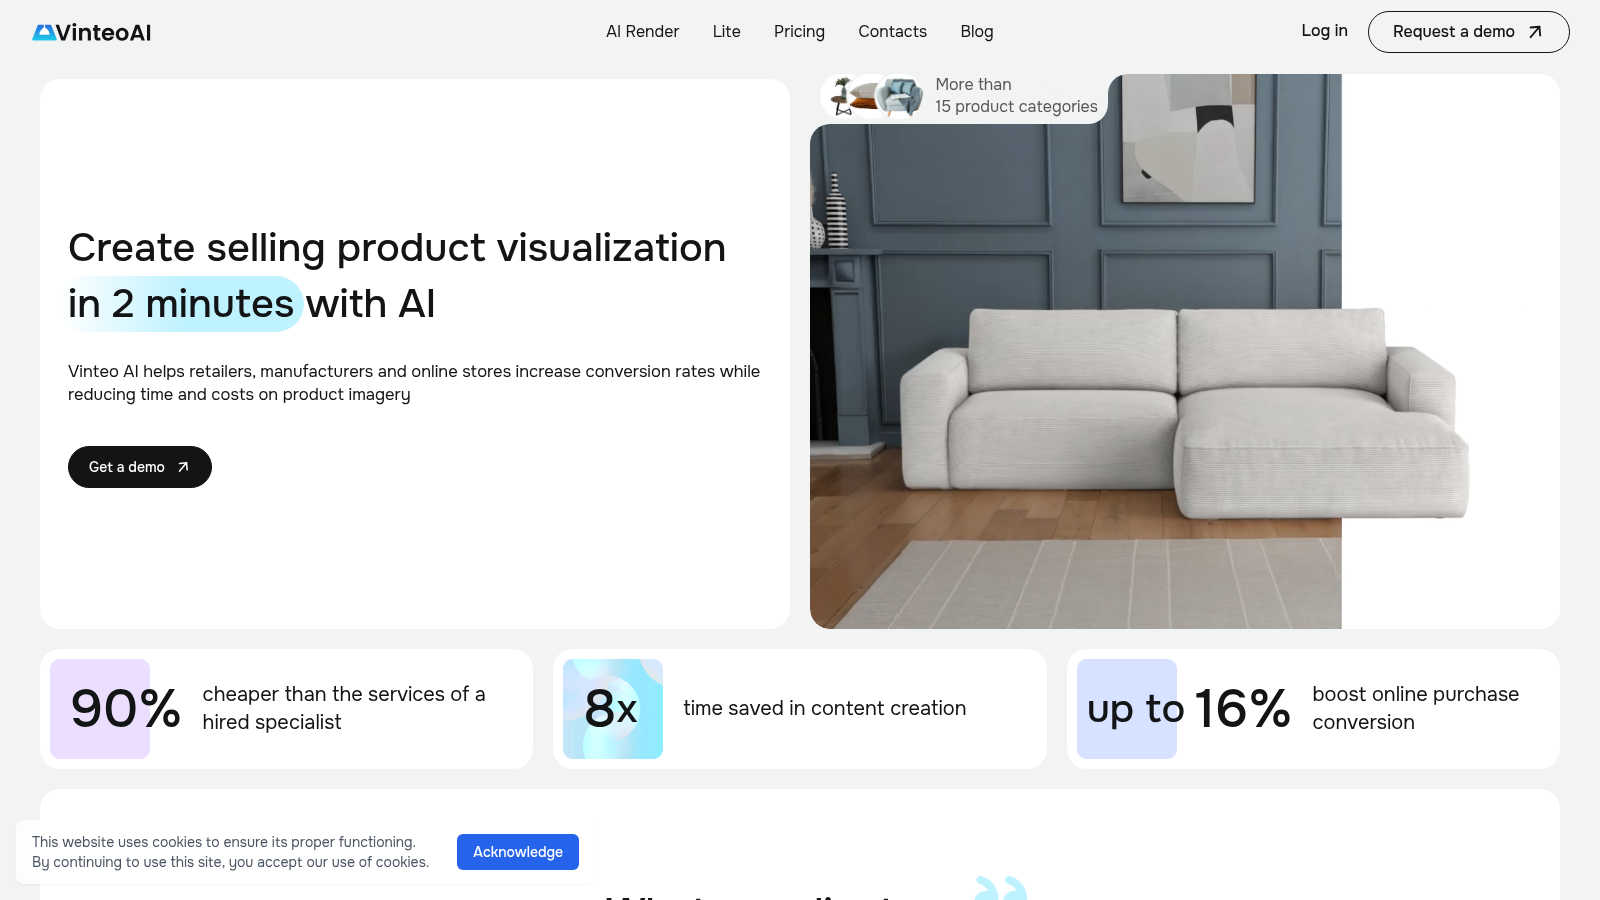Viewport: 1600px width, 900px height.
Task: Click the Vinteo AI description paragraph
Action: coord(414,383)
